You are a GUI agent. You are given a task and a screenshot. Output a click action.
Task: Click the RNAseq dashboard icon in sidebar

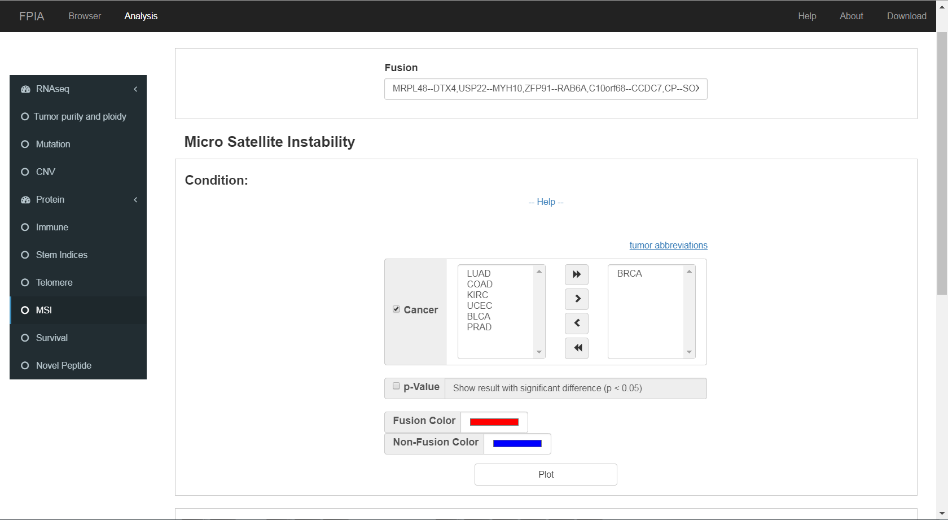[x=25, y=89]
